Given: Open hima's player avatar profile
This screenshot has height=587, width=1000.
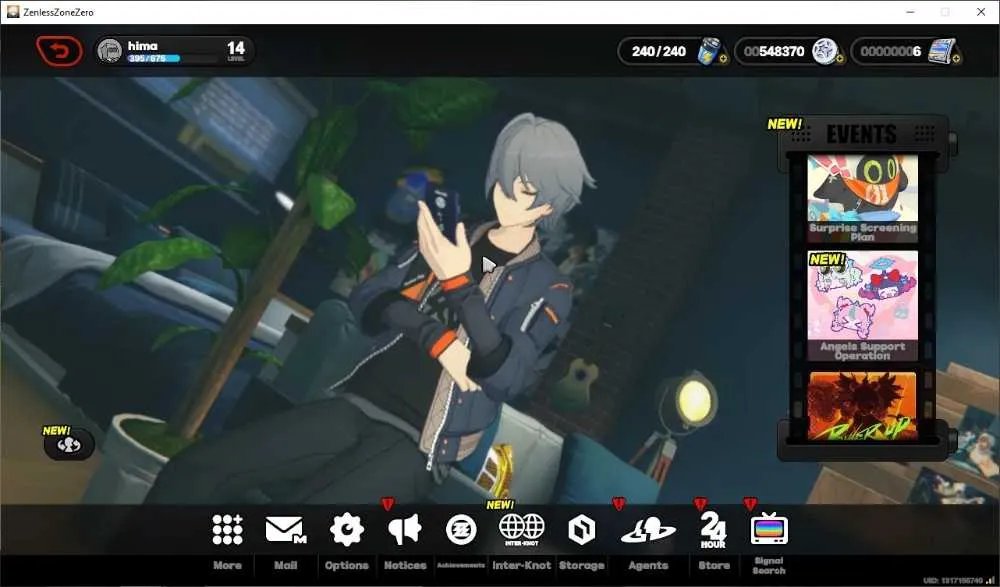Looking at the screenshot, I should [110, 51].
